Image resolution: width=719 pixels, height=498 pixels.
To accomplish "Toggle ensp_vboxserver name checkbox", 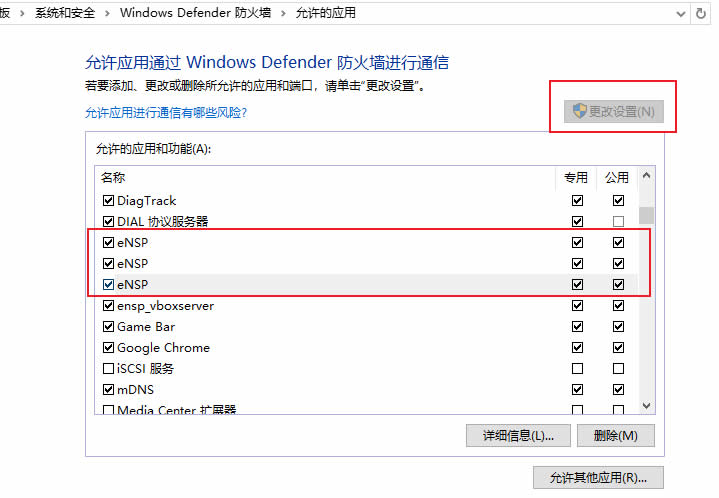I will click(x=108, y=305).
